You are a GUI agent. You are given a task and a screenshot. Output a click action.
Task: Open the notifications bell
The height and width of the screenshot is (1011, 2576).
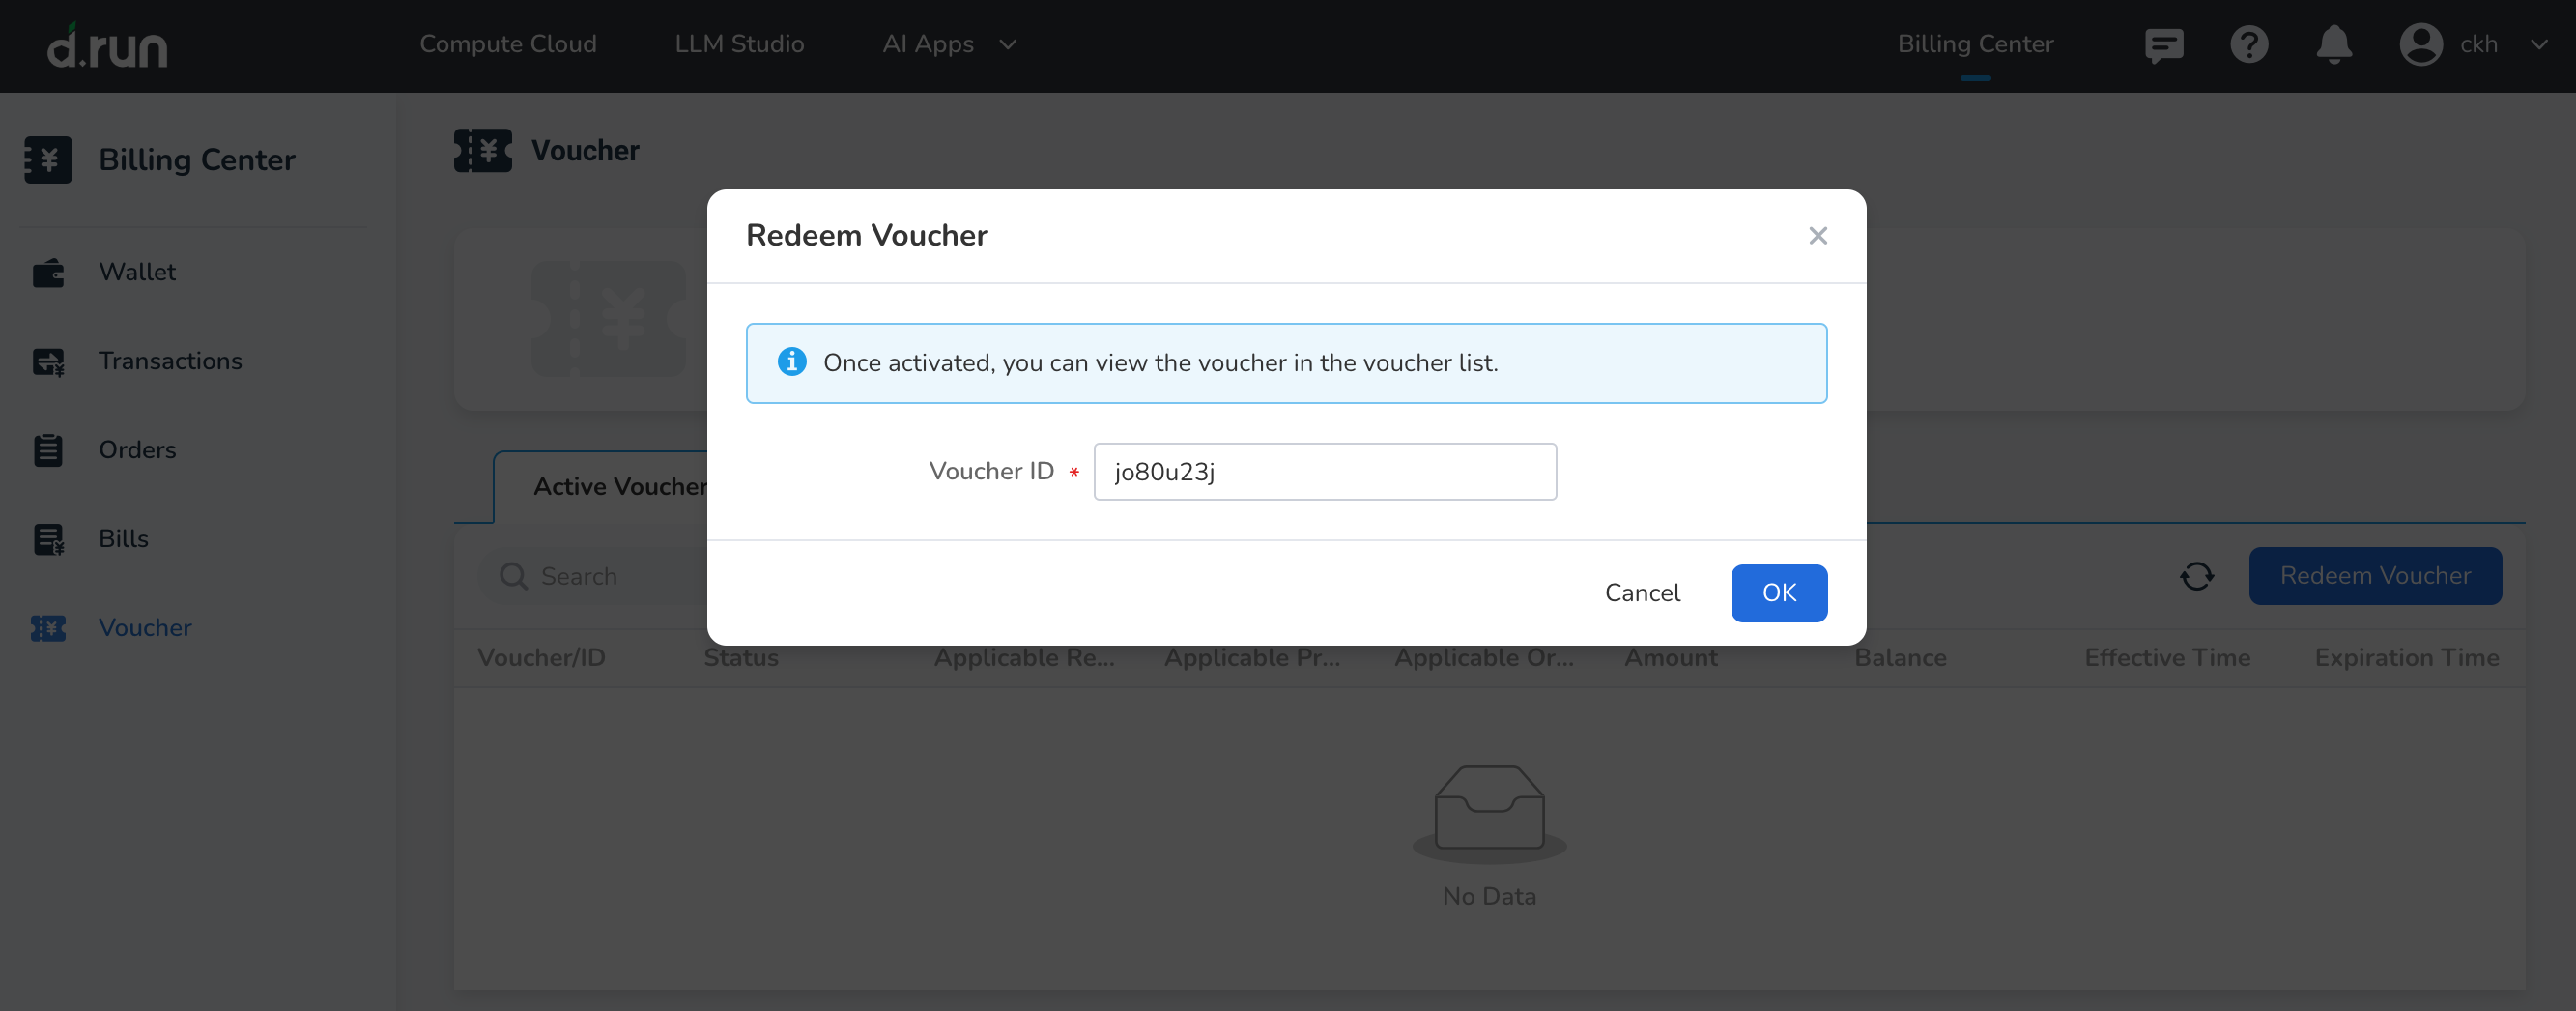(2333, 45)
